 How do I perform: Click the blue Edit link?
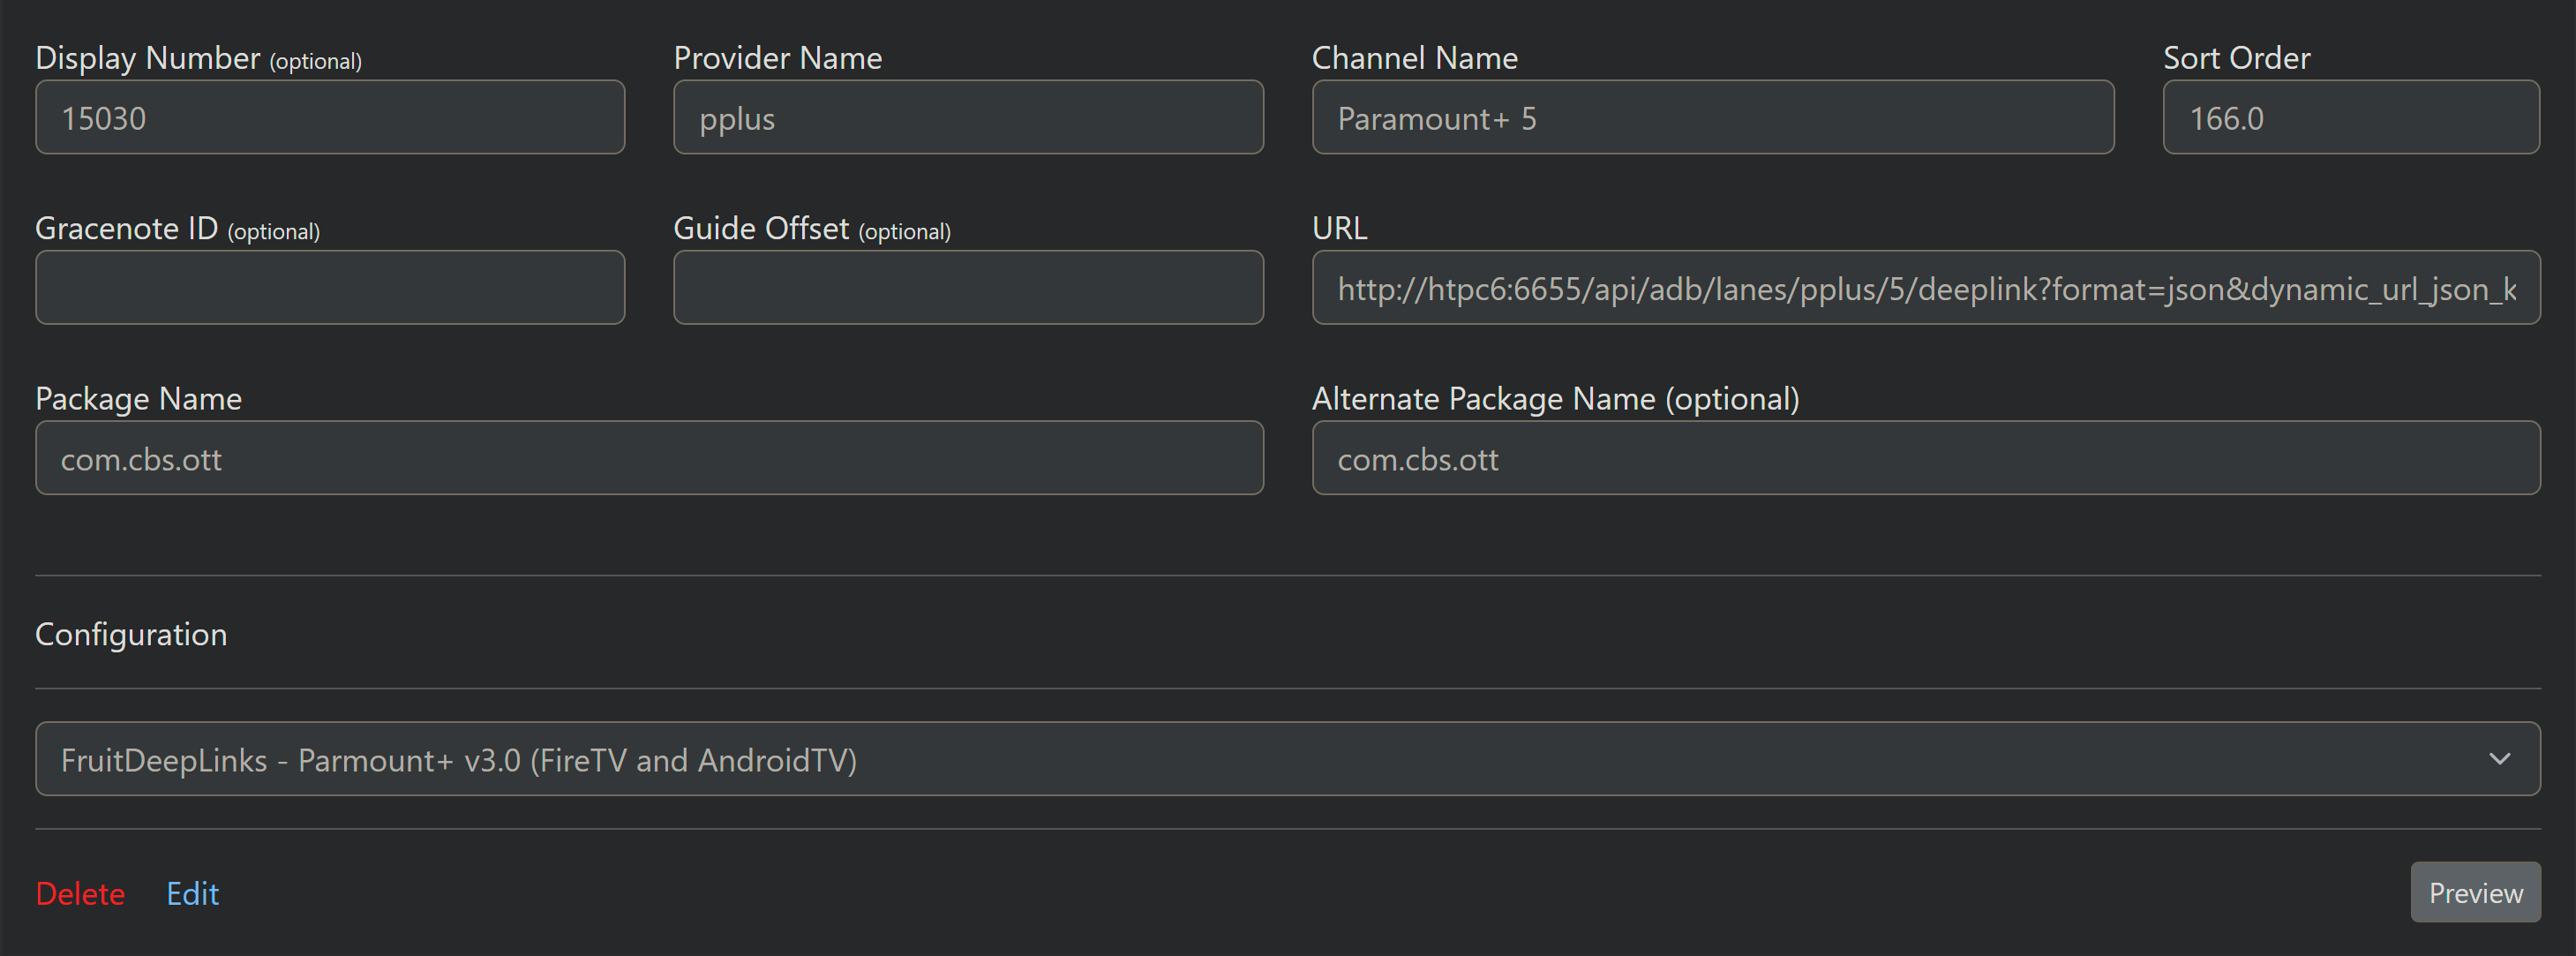(192, 893)
